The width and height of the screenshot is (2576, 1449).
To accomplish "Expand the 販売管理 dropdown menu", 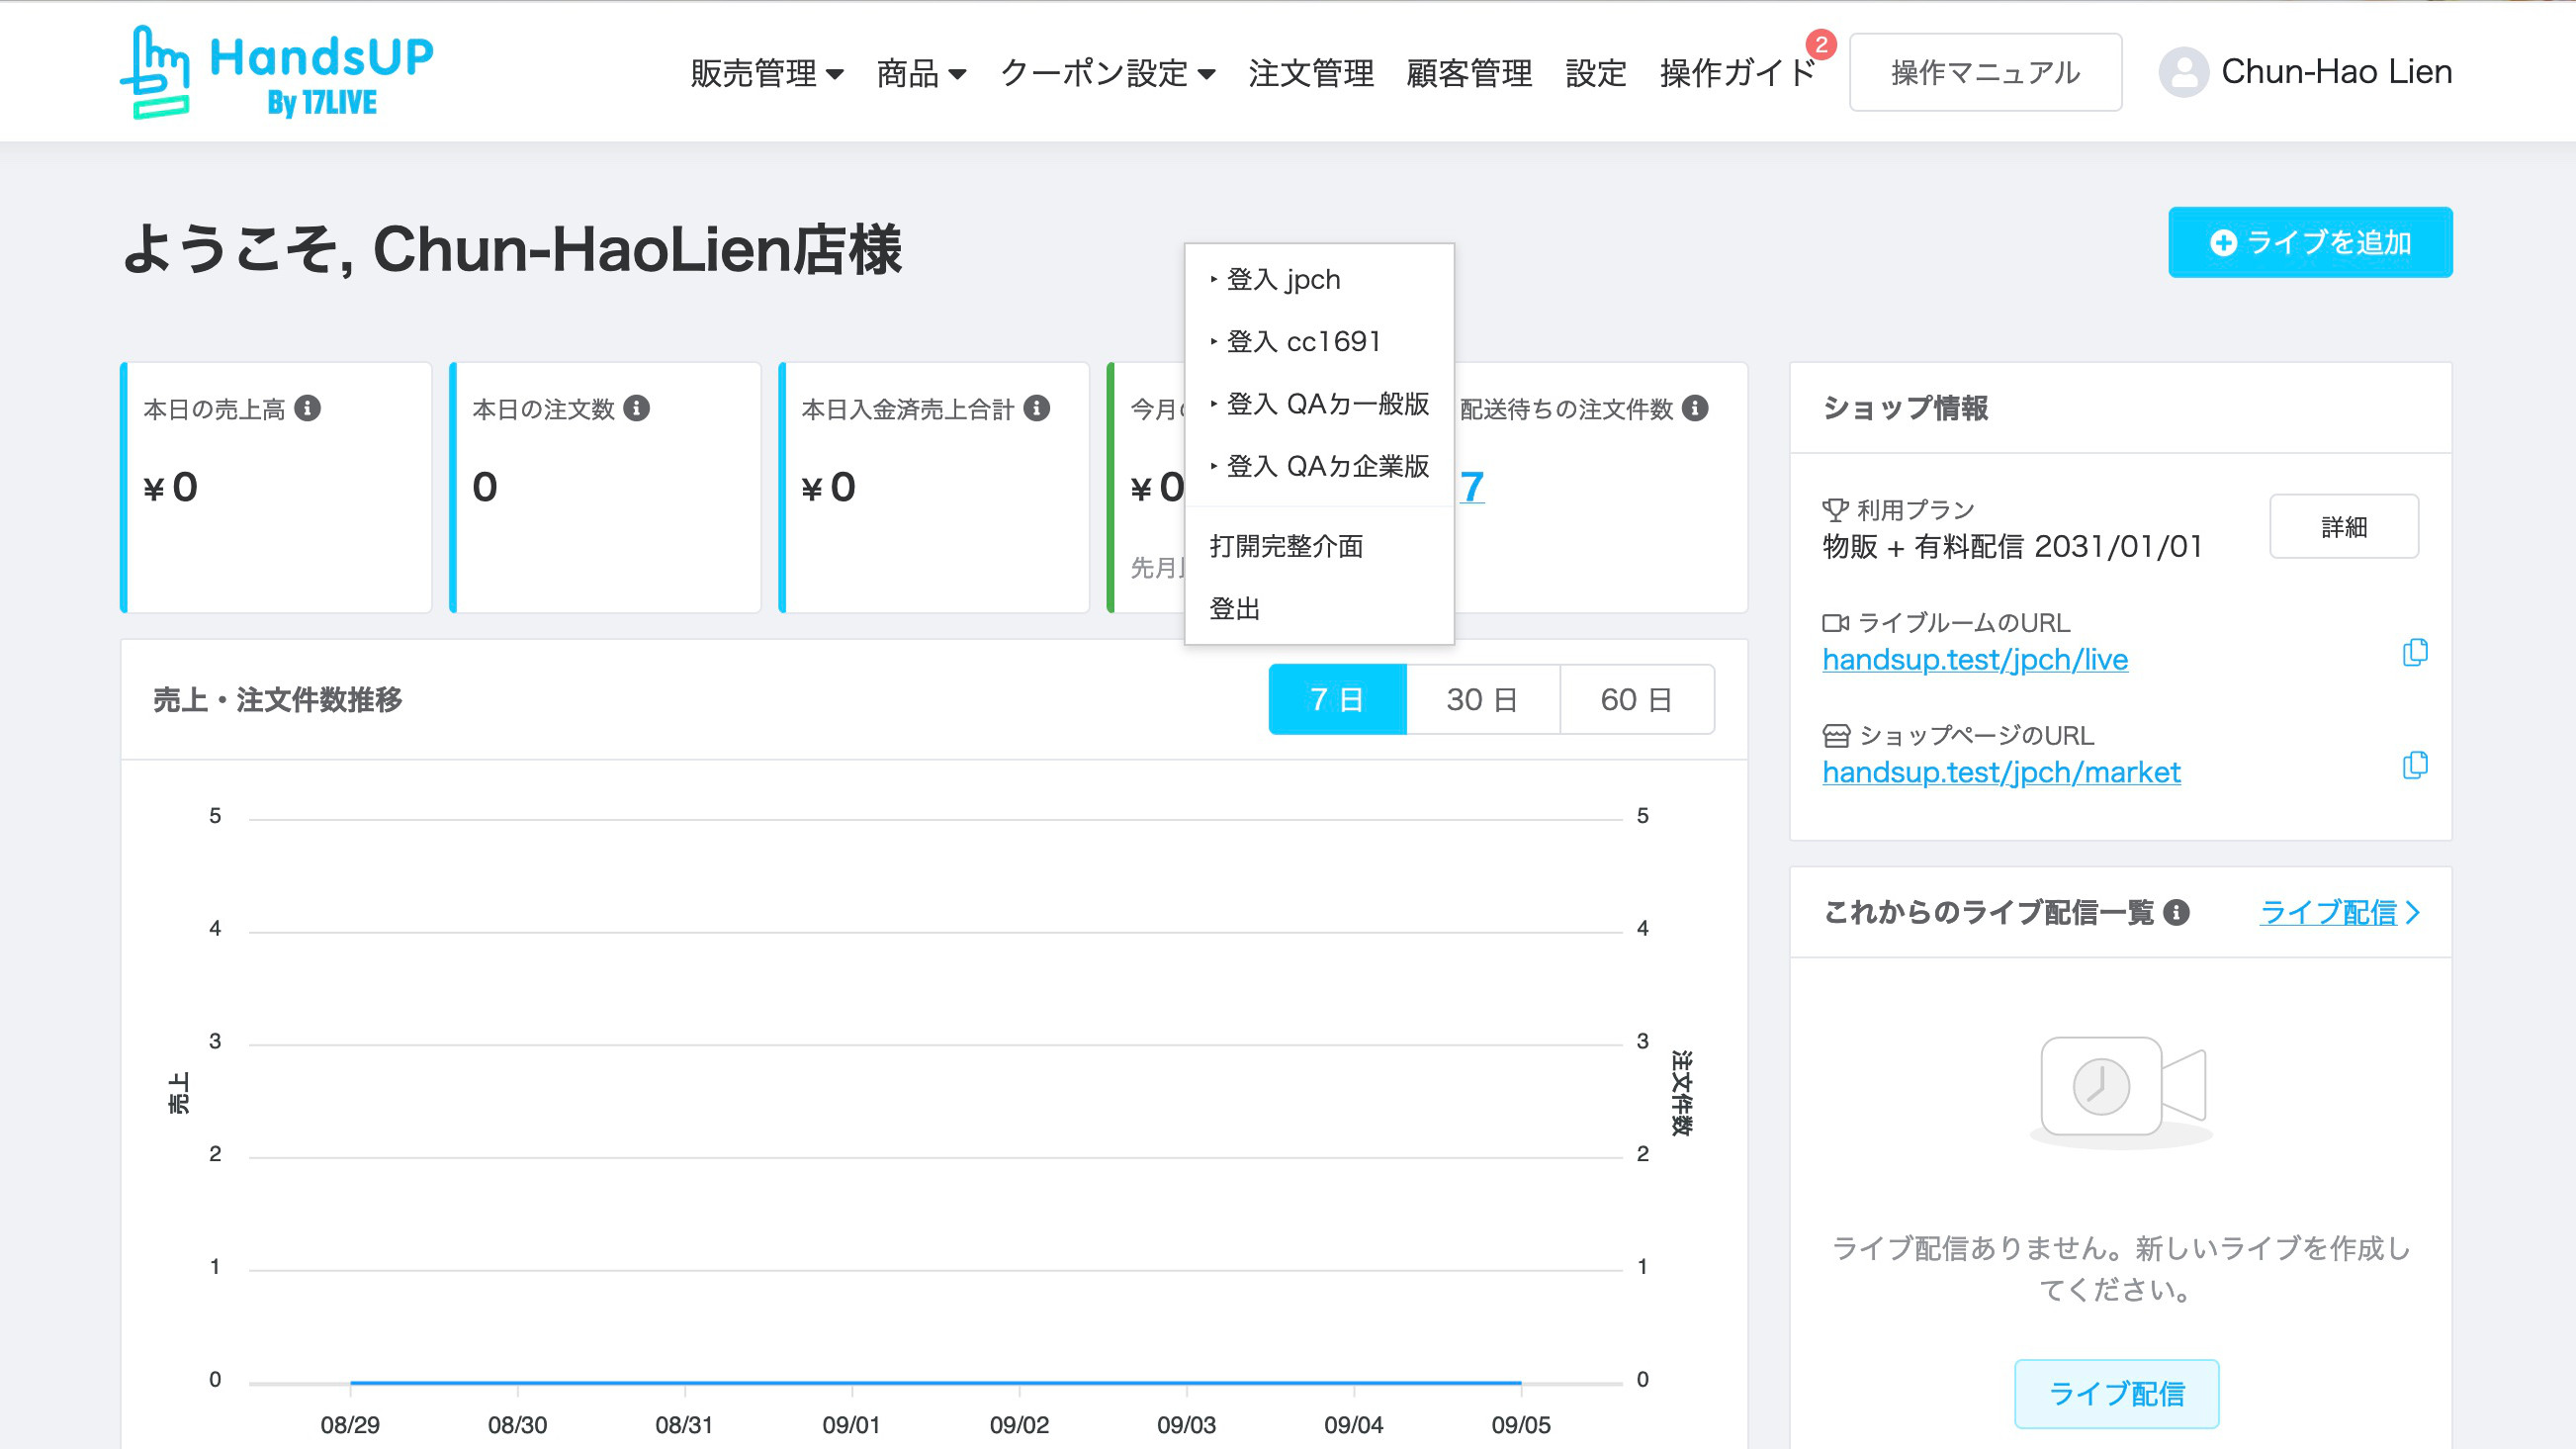I will [x=766, y=73].
